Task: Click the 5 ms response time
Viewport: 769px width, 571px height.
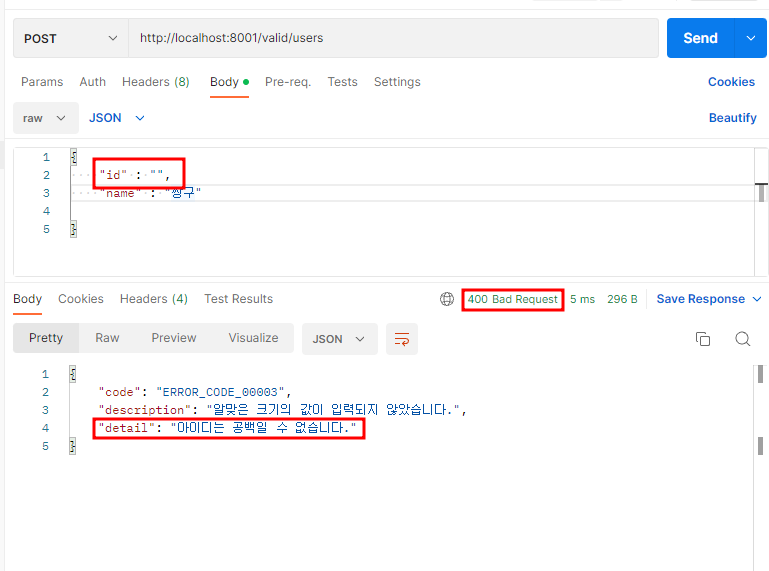Action: pos(582,299)
